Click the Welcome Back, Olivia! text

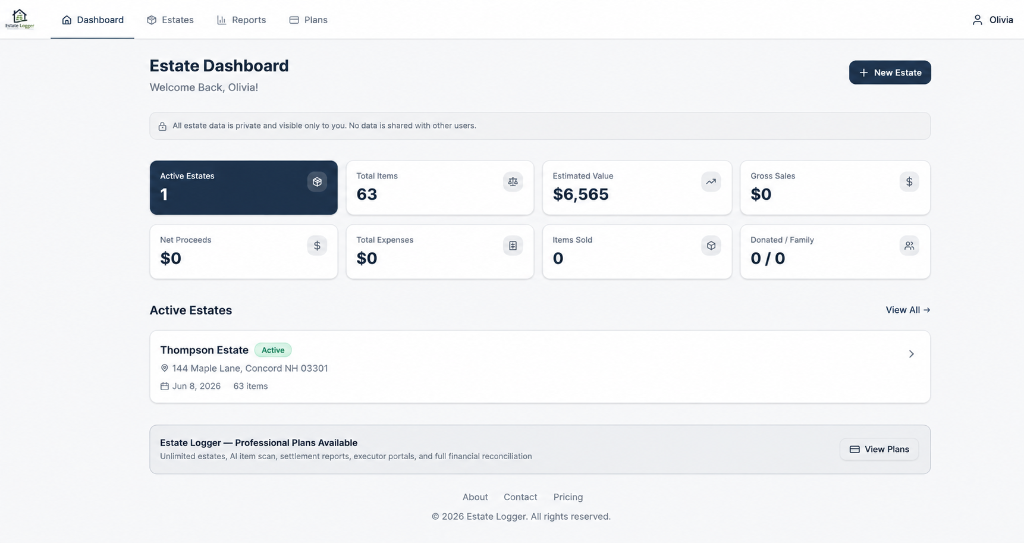204,88
